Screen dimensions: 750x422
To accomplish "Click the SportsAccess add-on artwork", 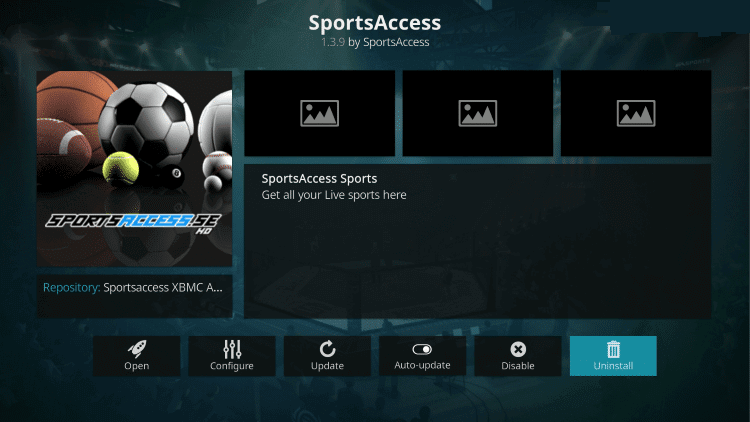I will 134,168.
